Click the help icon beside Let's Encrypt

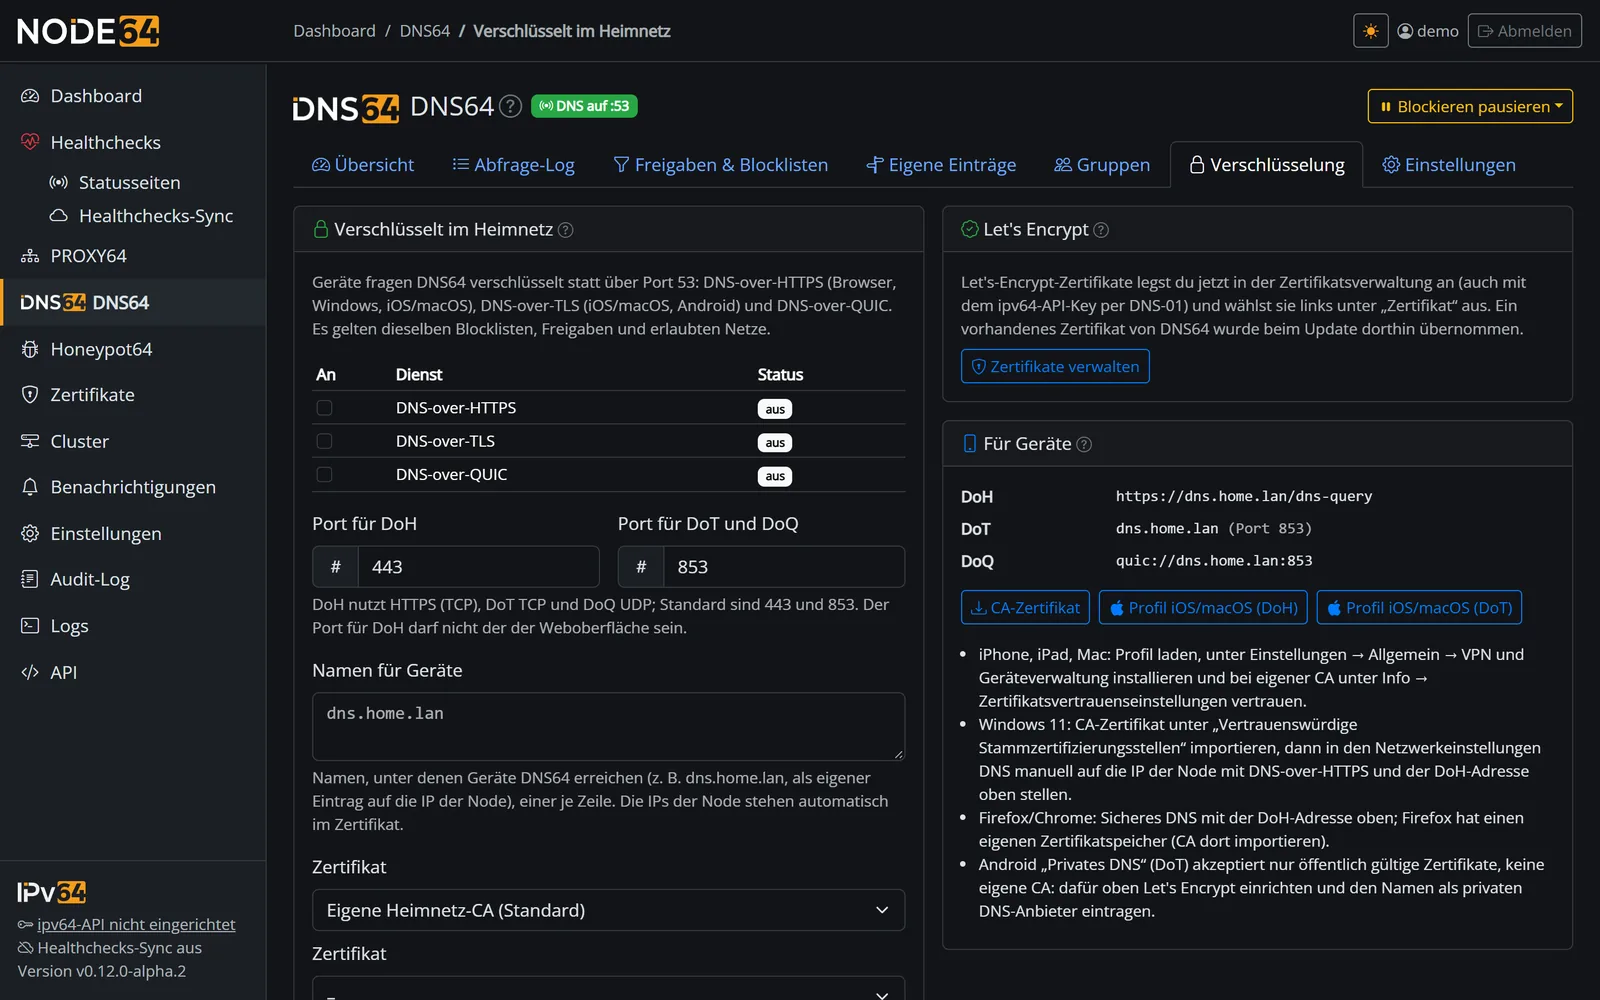[x=1101, y=230]
